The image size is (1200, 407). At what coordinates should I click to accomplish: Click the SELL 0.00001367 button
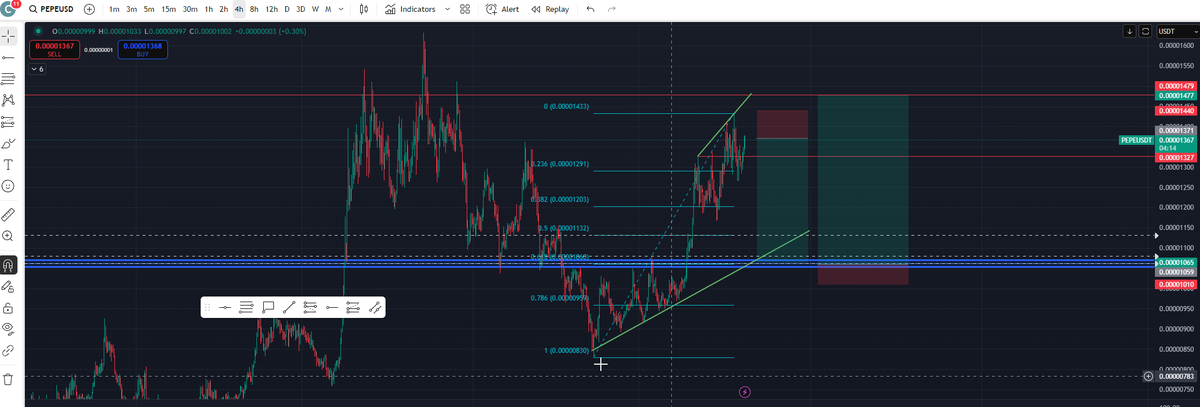click(54, 49)
